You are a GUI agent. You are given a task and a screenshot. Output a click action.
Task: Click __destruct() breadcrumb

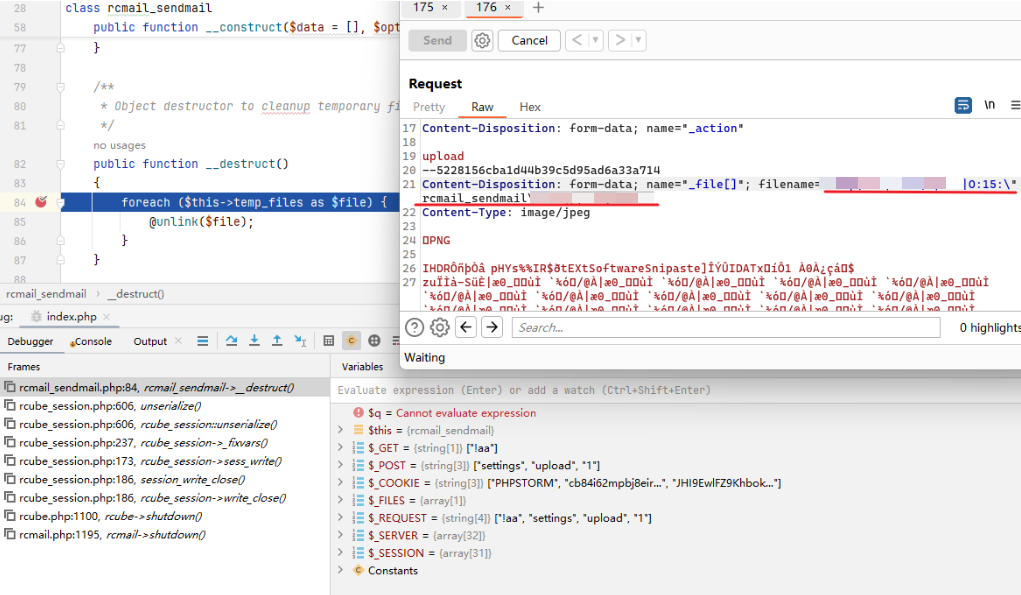point(135,294)
